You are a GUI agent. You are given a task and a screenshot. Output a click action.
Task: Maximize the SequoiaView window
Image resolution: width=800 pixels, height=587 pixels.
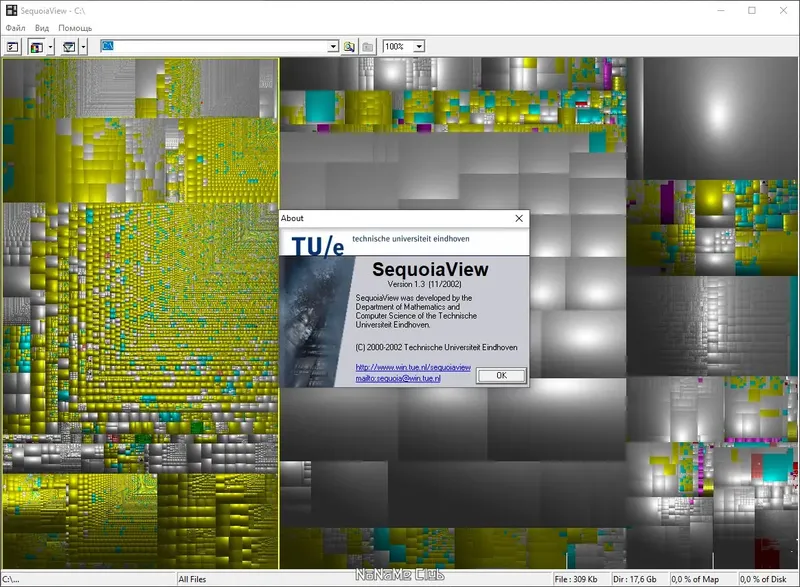tap(752, 10)
